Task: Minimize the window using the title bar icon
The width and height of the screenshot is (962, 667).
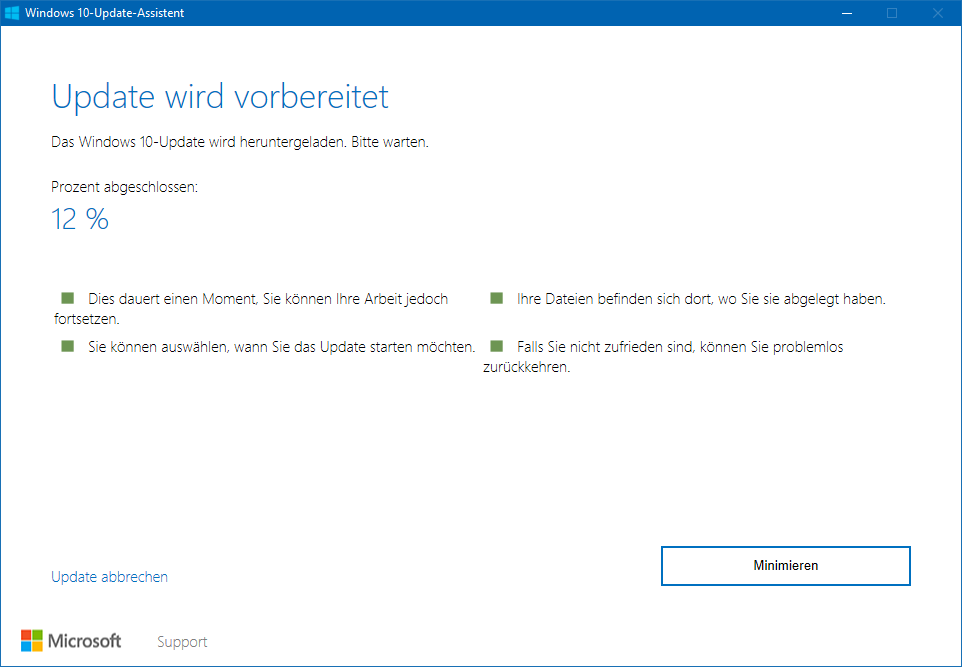Action: coord(846,13)
